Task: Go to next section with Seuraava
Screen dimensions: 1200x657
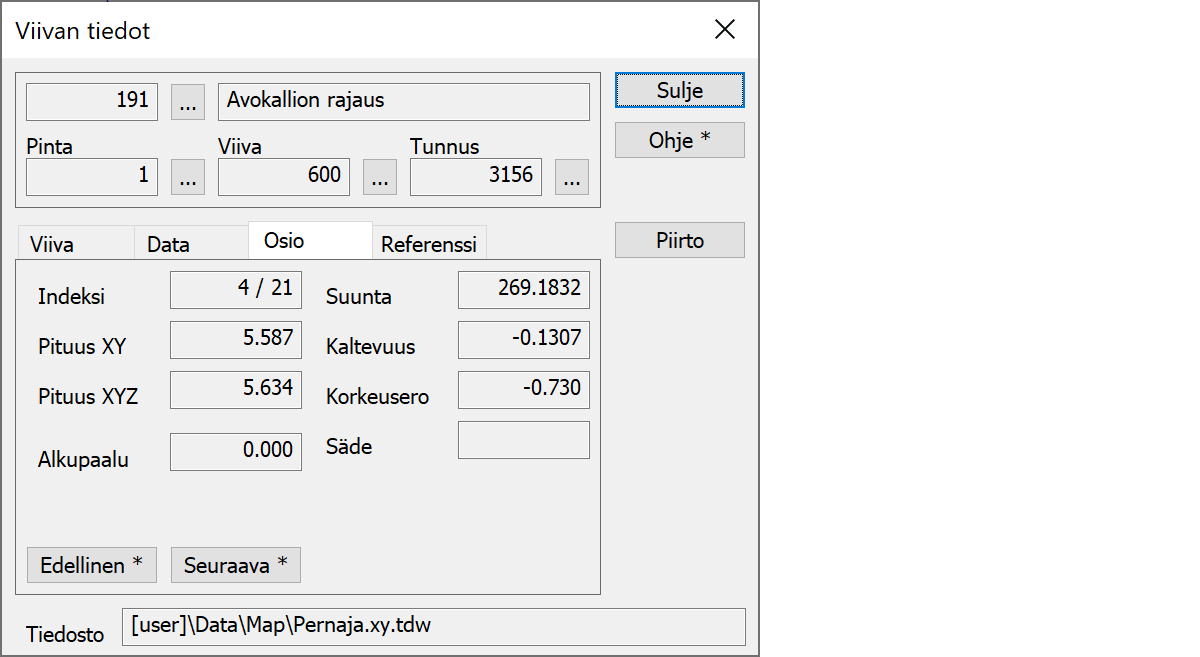Action: click(235, 565)
